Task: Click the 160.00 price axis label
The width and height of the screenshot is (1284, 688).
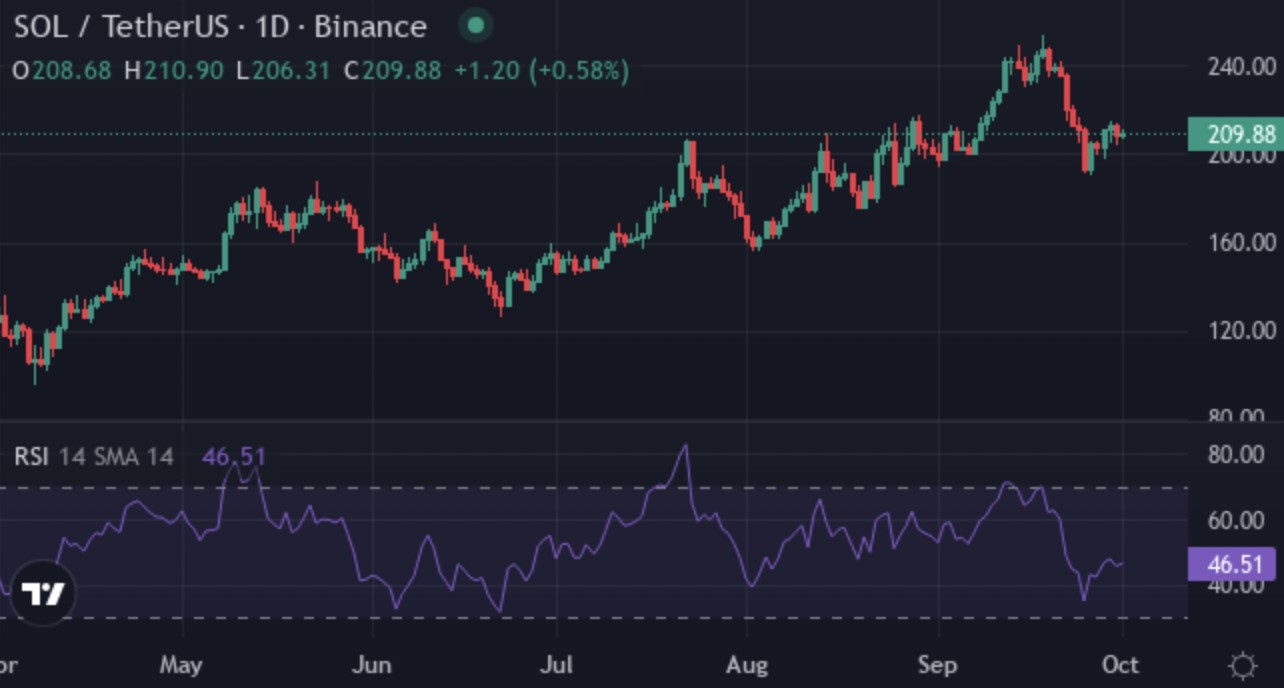Action: (1241, 242)
